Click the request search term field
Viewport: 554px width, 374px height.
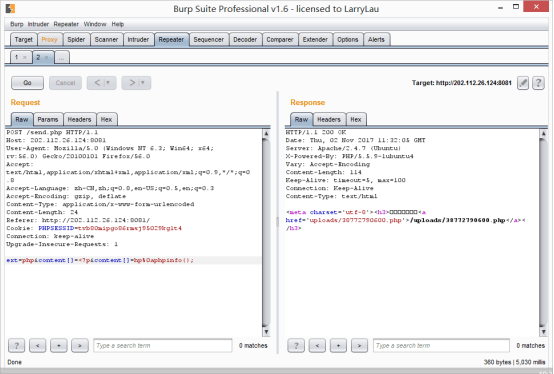pos(163,345)
